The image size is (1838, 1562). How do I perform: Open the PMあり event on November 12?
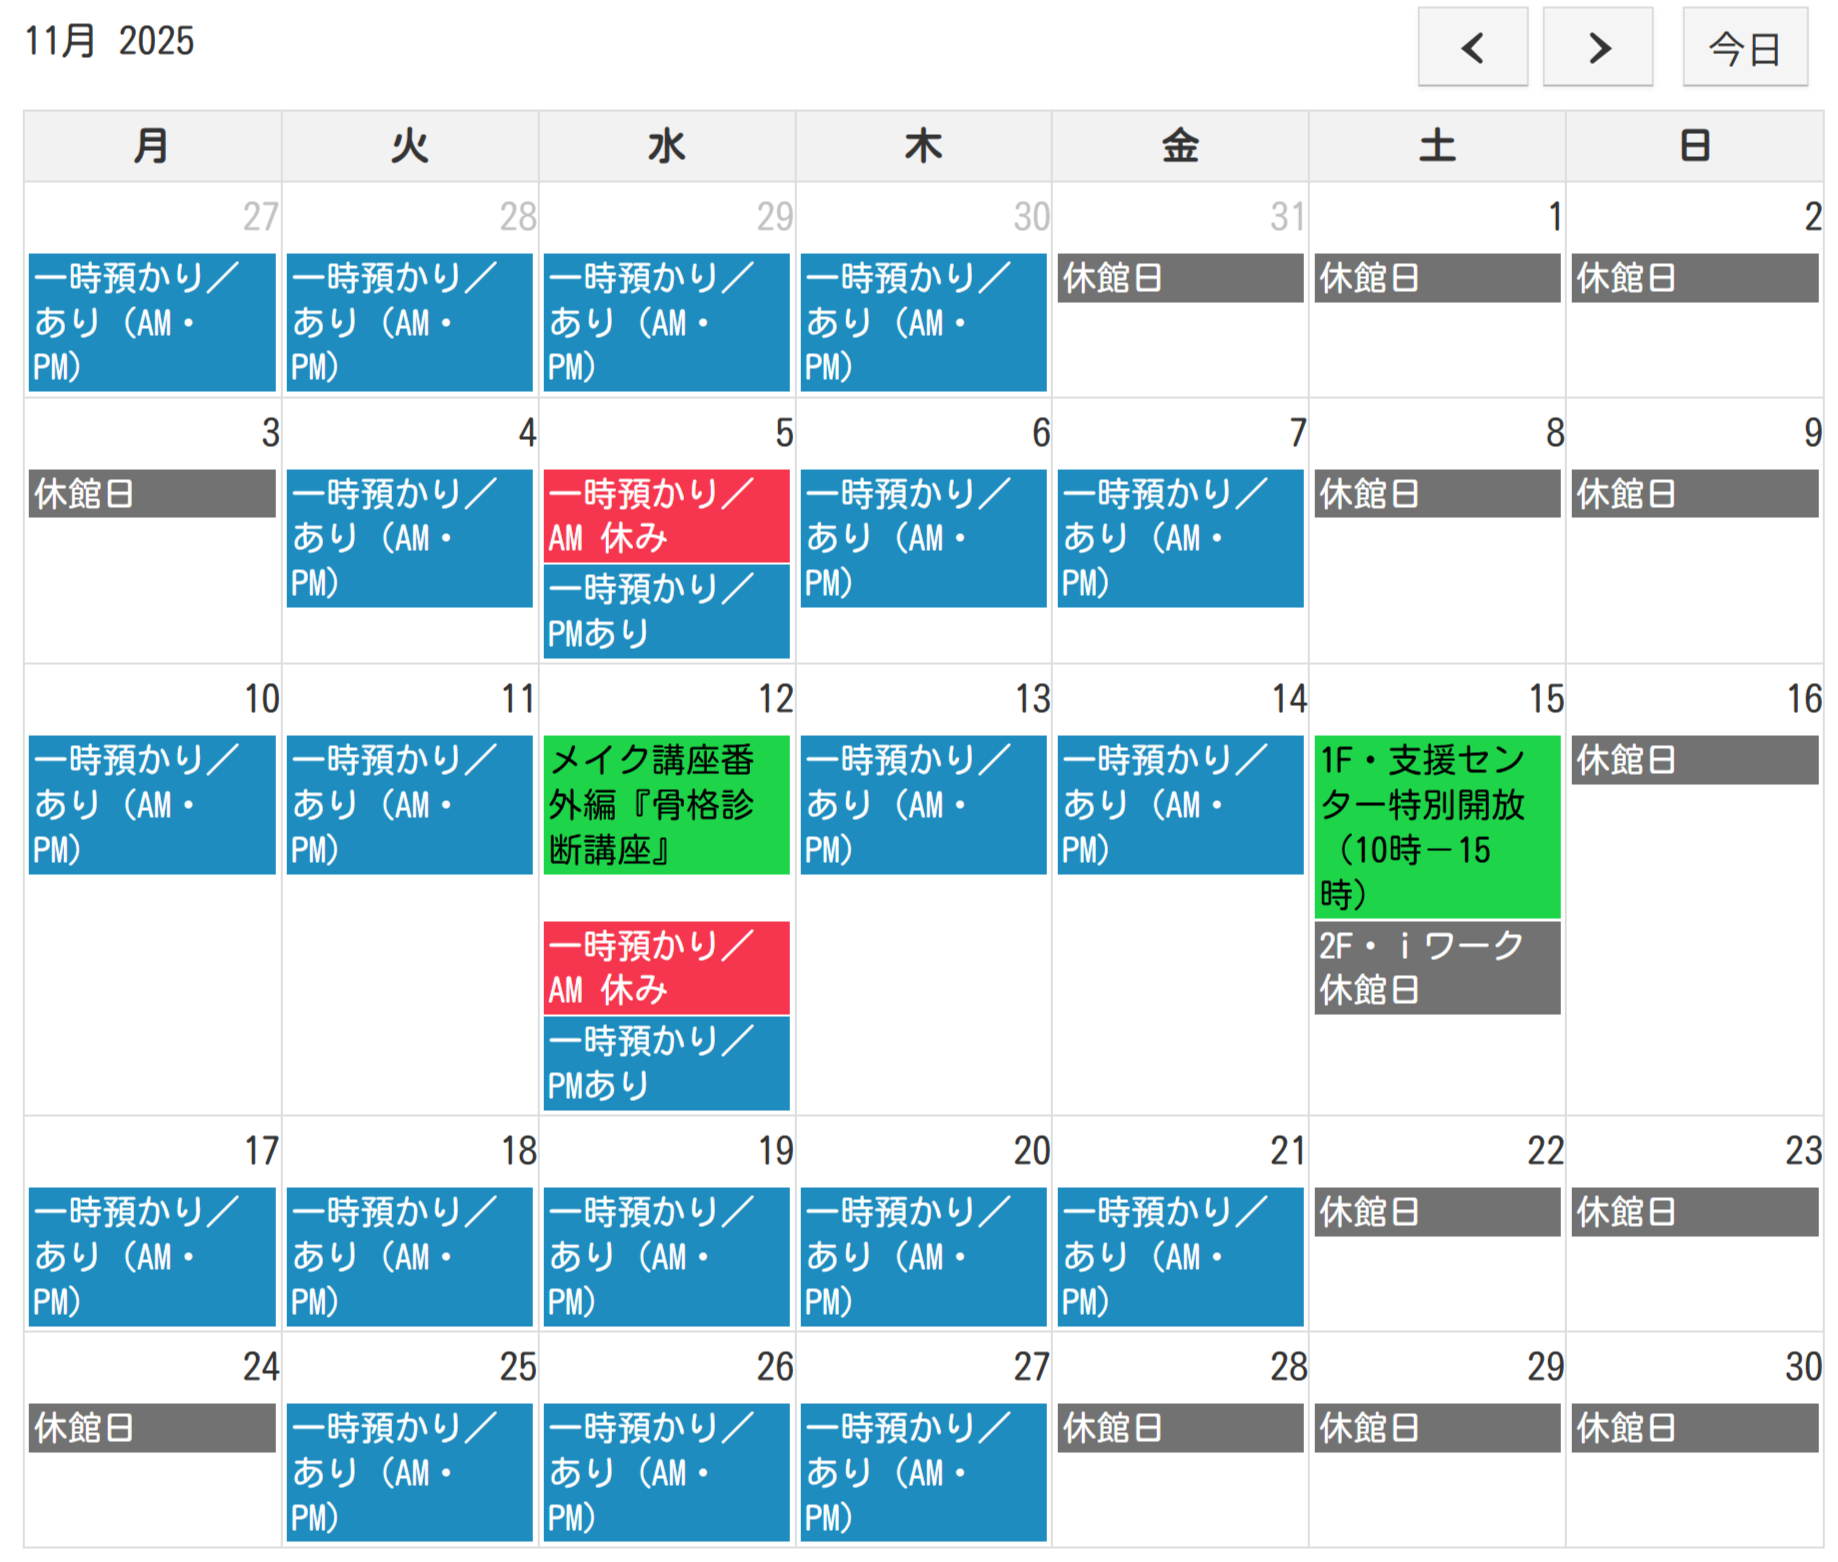coord(666,1063)
